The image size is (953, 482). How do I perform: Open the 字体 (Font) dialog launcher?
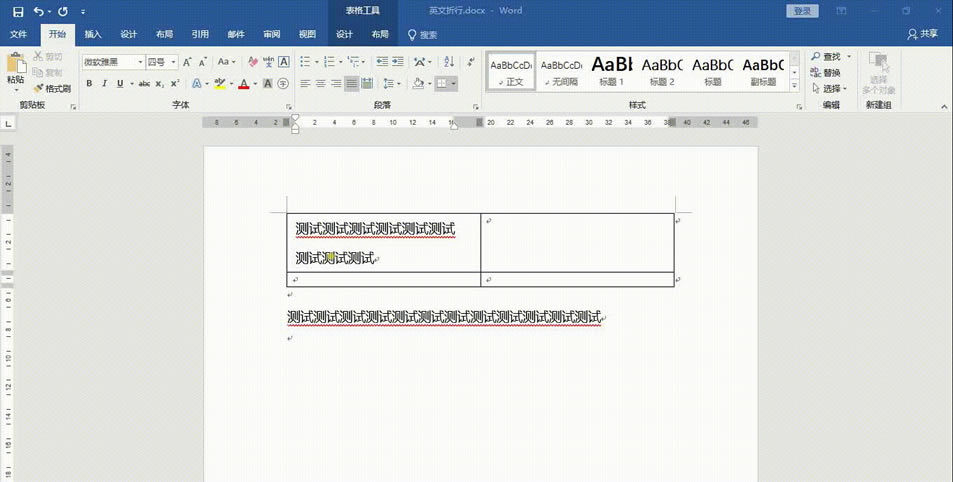pos(289,107)
